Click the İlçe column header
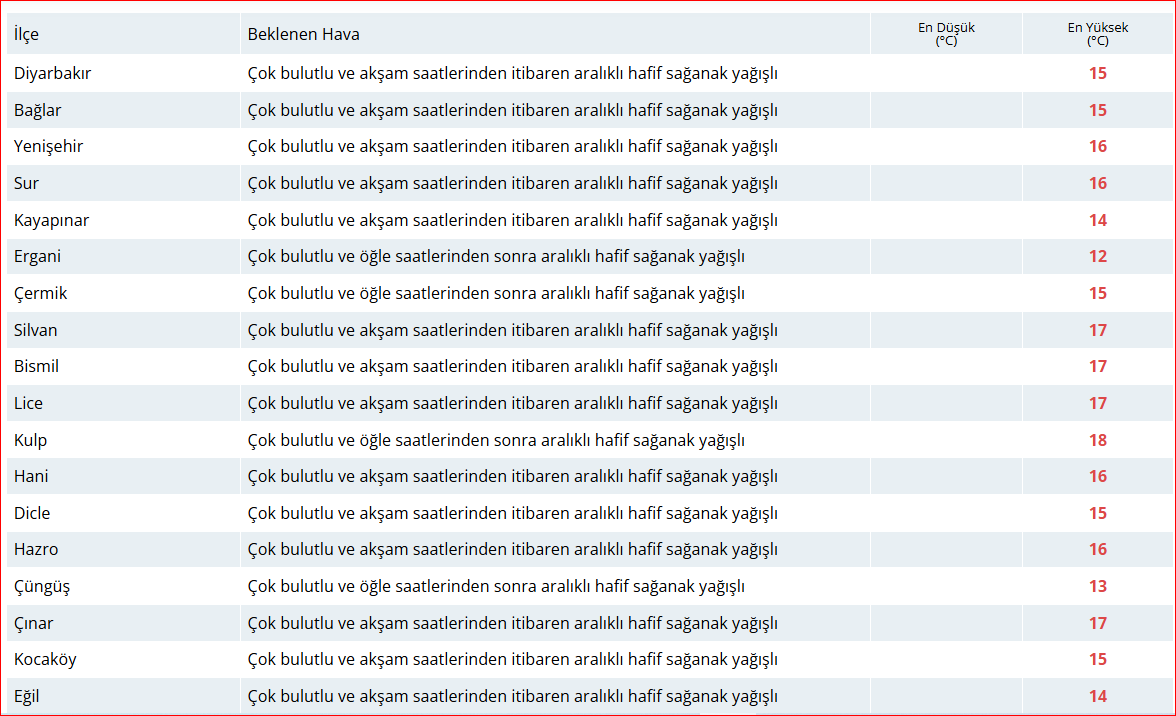This screenshot has height=716, width=1176. coord(27,35)
